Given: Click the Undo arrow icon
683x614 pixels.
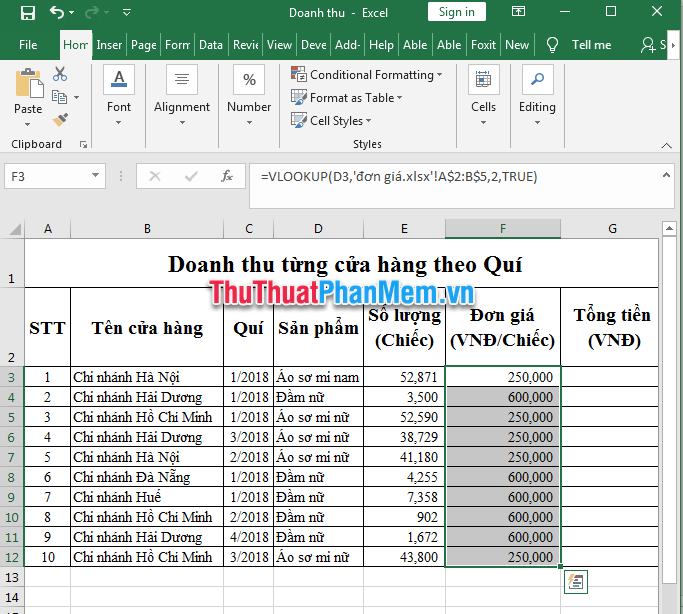Looking at the screenshot, I should [57, 13].
